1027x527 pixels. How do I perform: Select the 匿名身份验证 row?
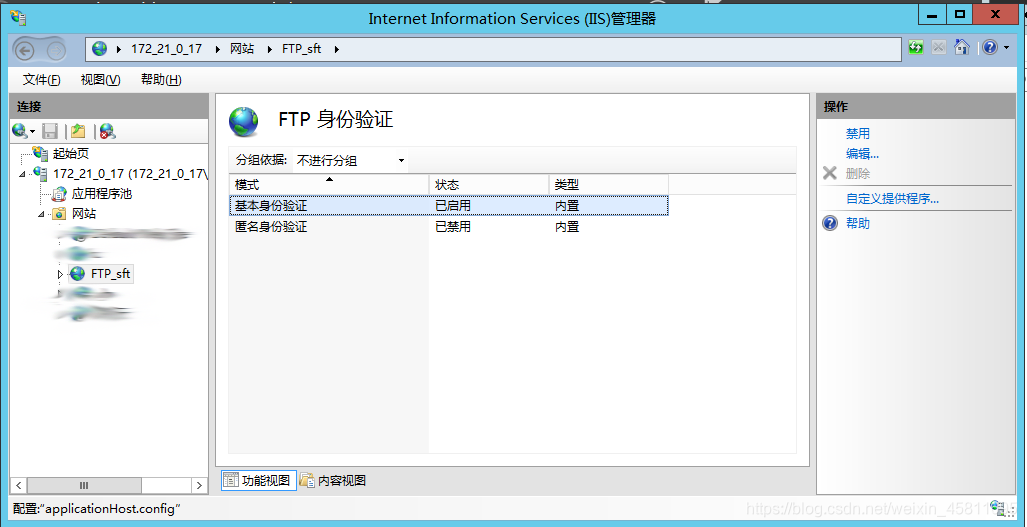(x=449, y=227)
